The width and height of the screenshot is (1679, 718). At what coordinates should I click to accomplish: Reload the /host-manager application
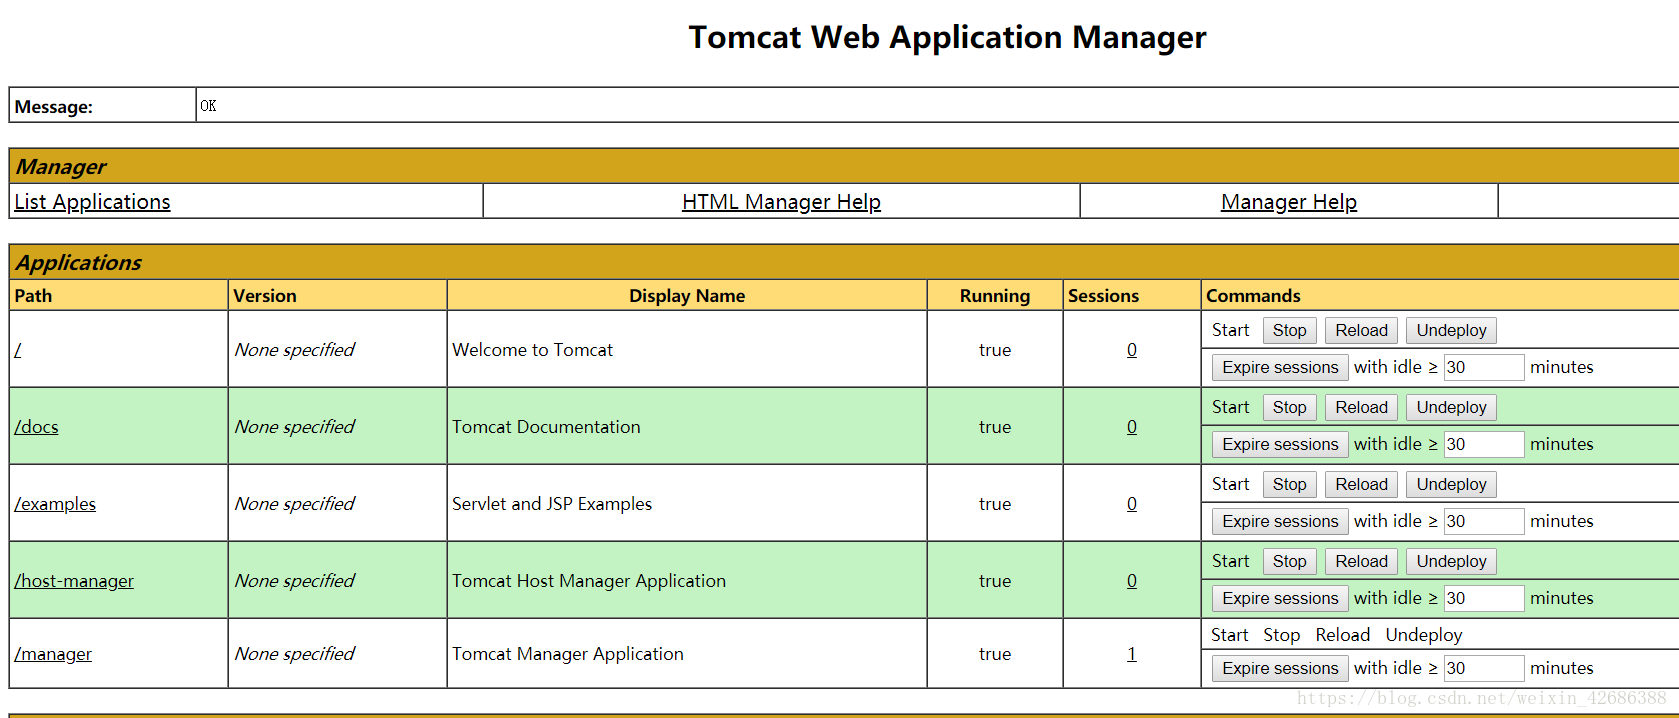coord(1361,562)
